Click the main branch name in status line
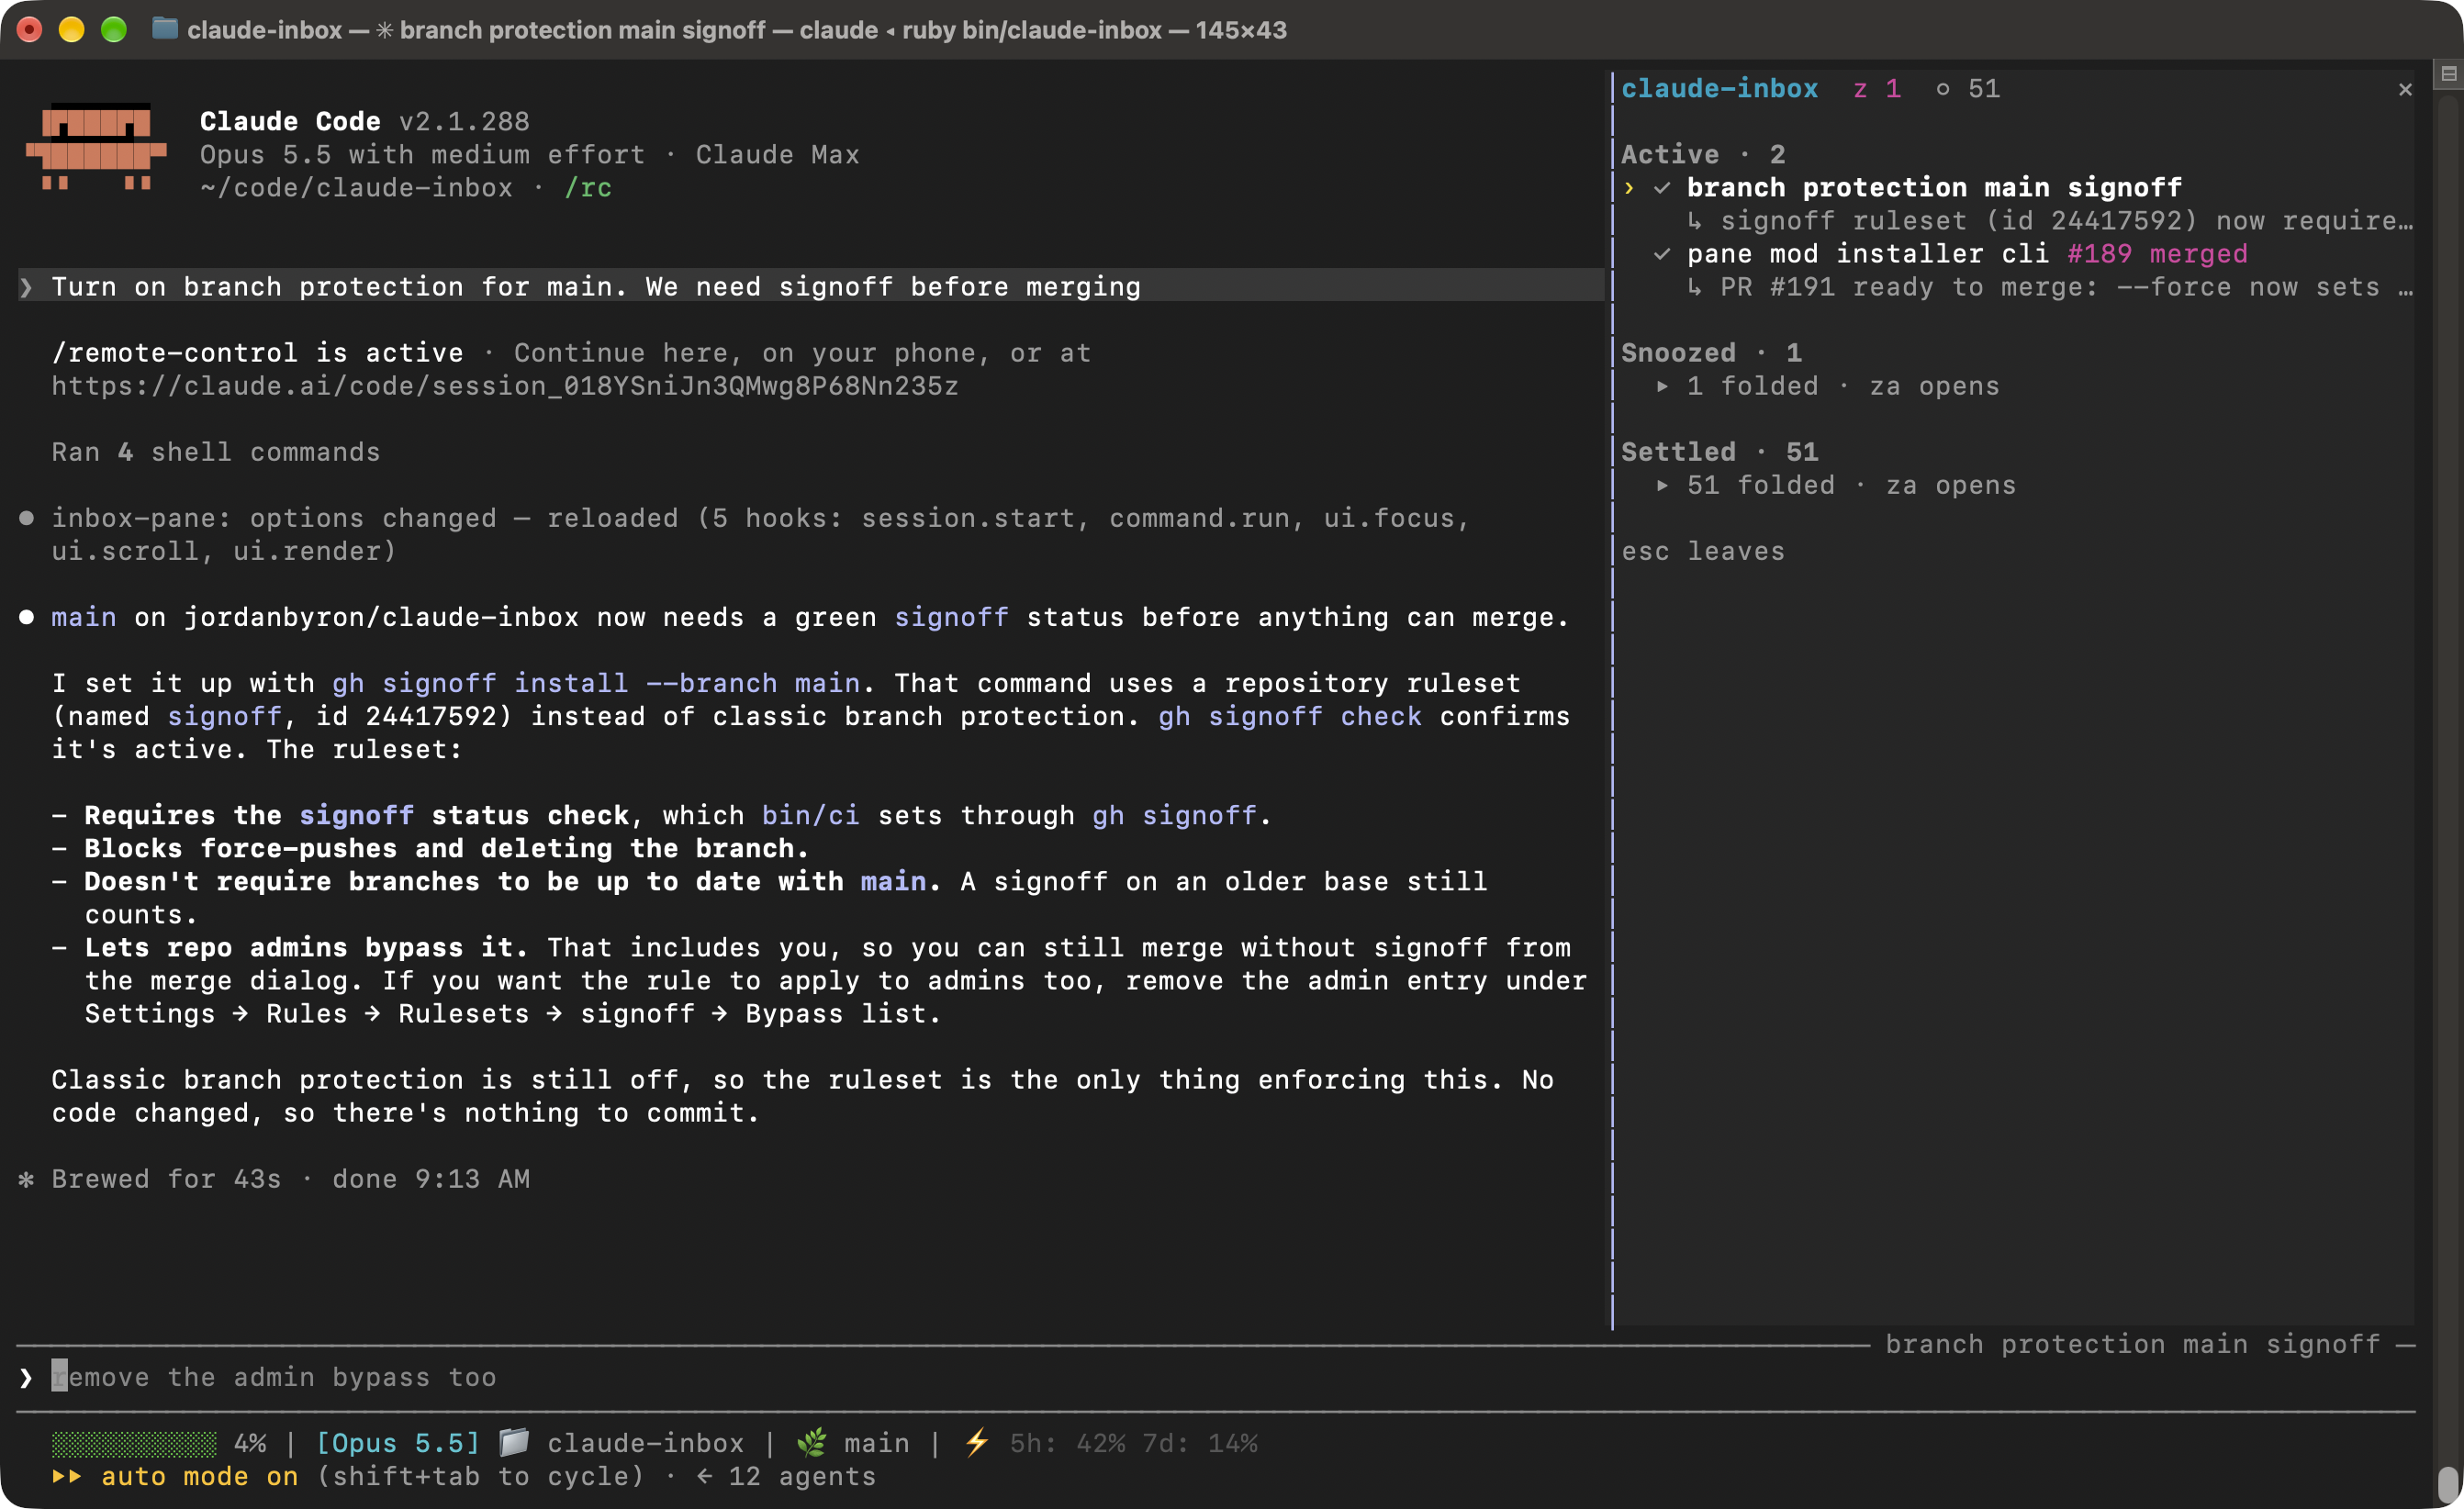Image resolution: width=2464 pixels, height=1509 pixels. (x=877, y=1443)
